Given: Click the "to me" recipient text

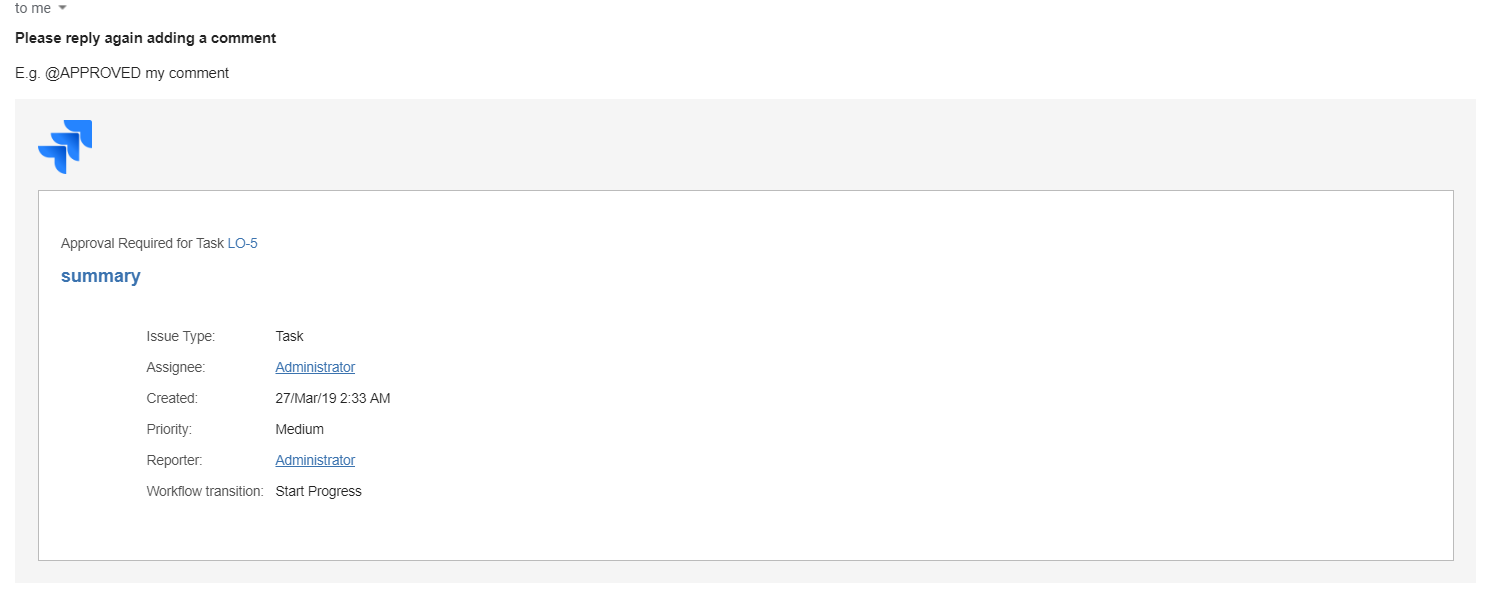Looking at the screenshot, I should (x=33, y=8).
